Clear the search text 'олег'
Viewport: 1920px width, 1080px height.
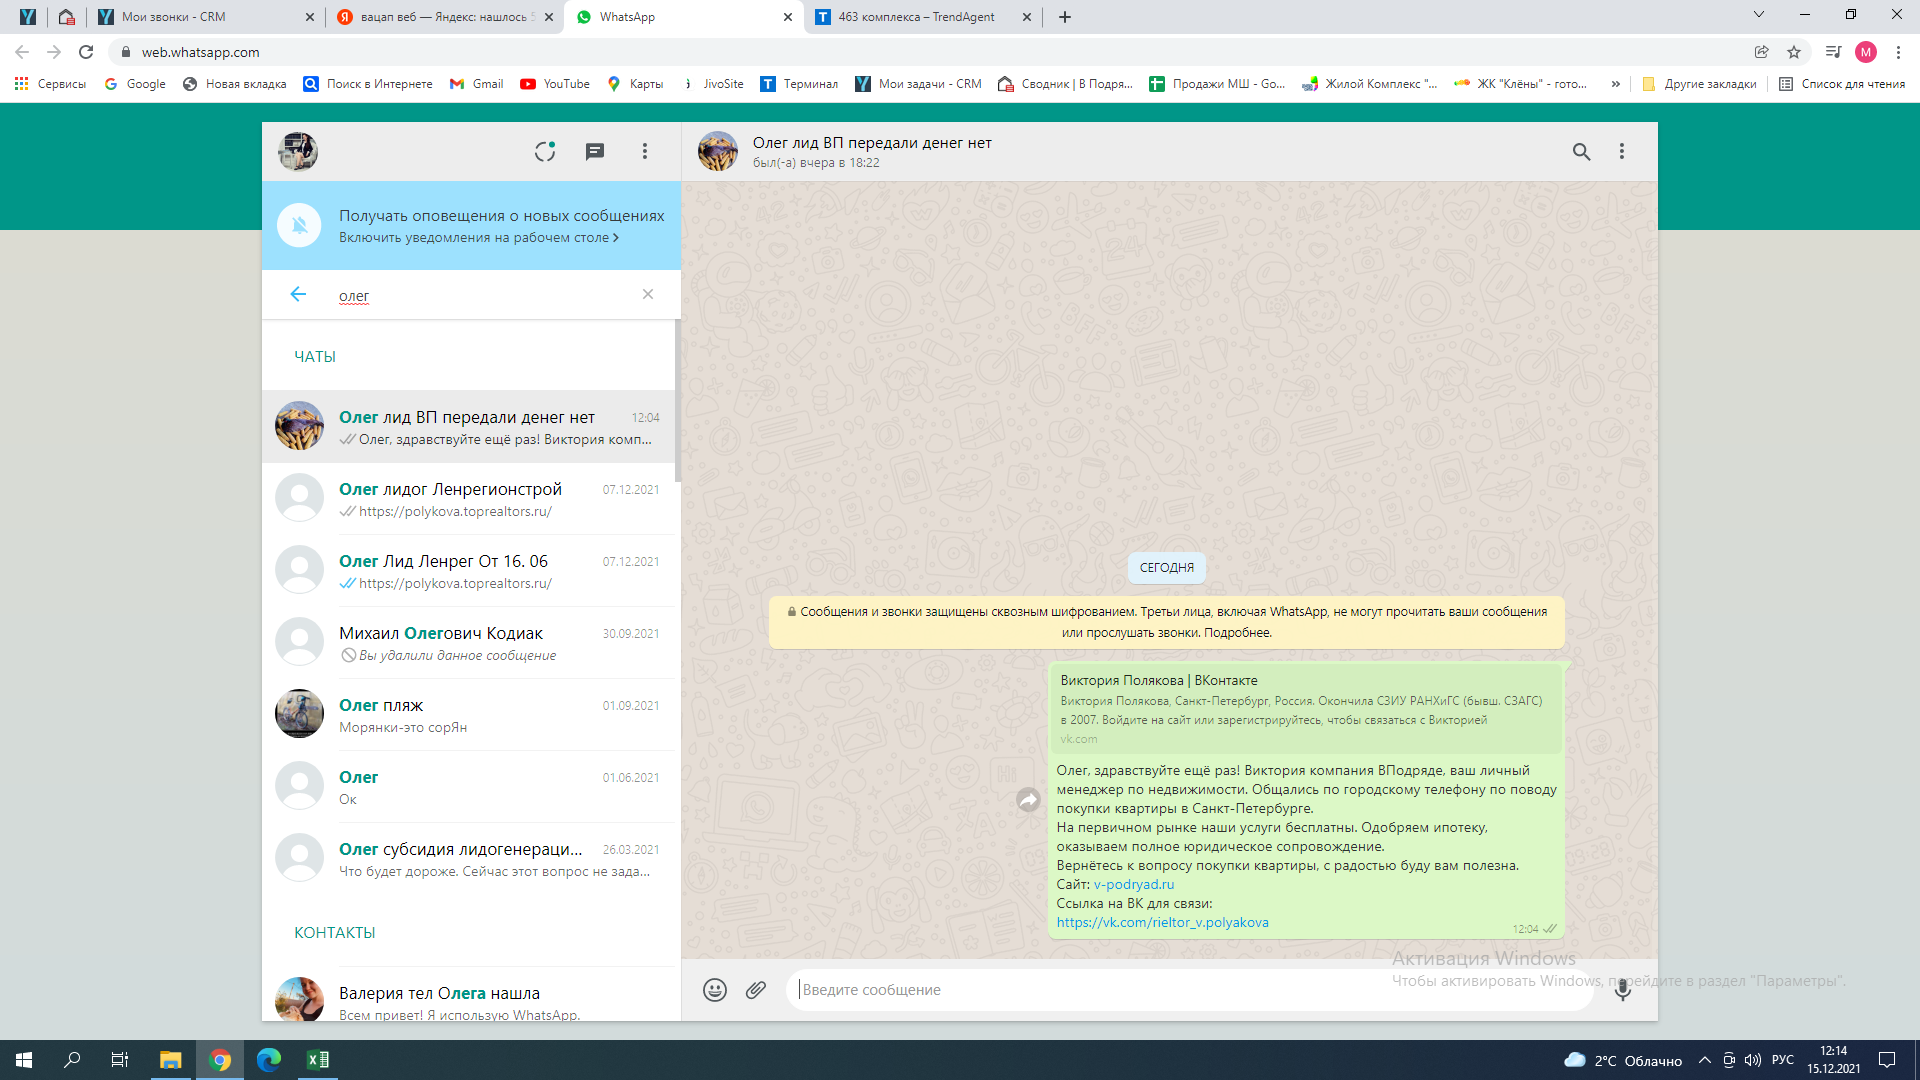pyautogui.click(x=648, y=294)
